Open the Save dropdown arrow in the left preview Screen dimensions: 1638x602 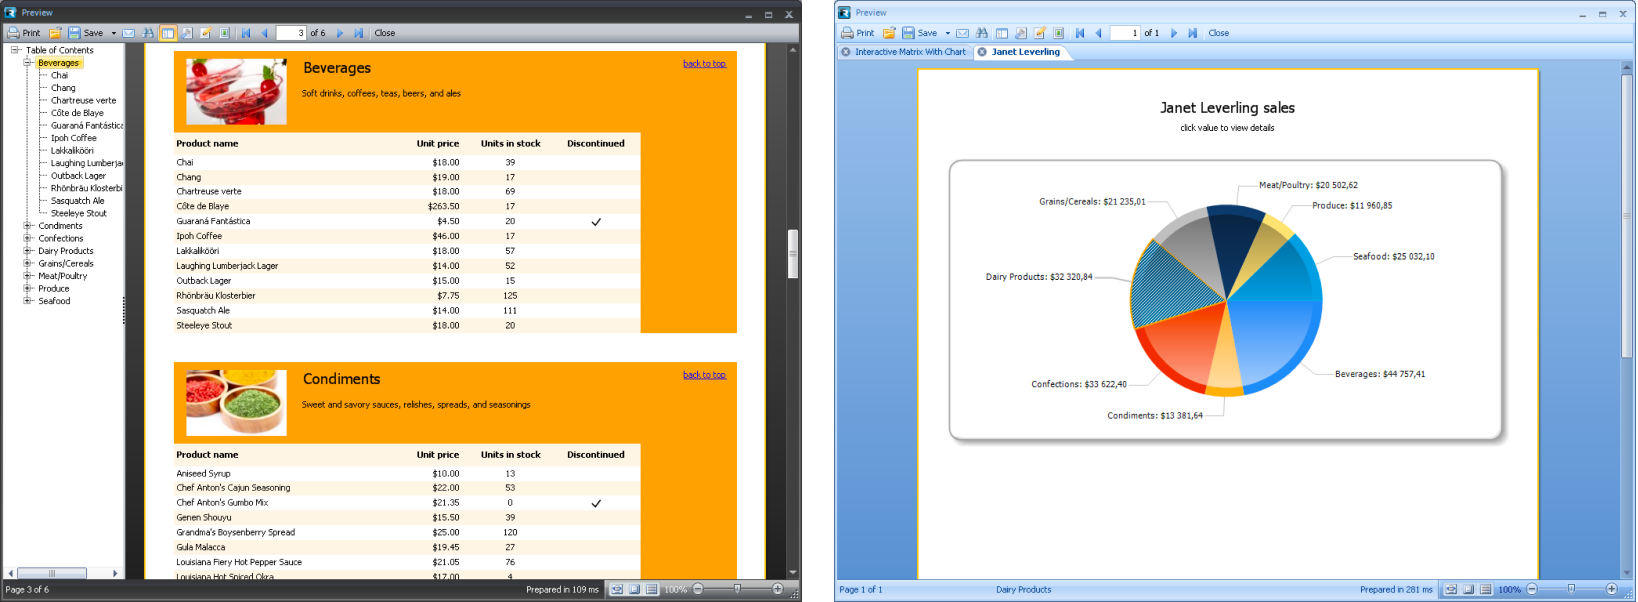(x=114, y=33)
